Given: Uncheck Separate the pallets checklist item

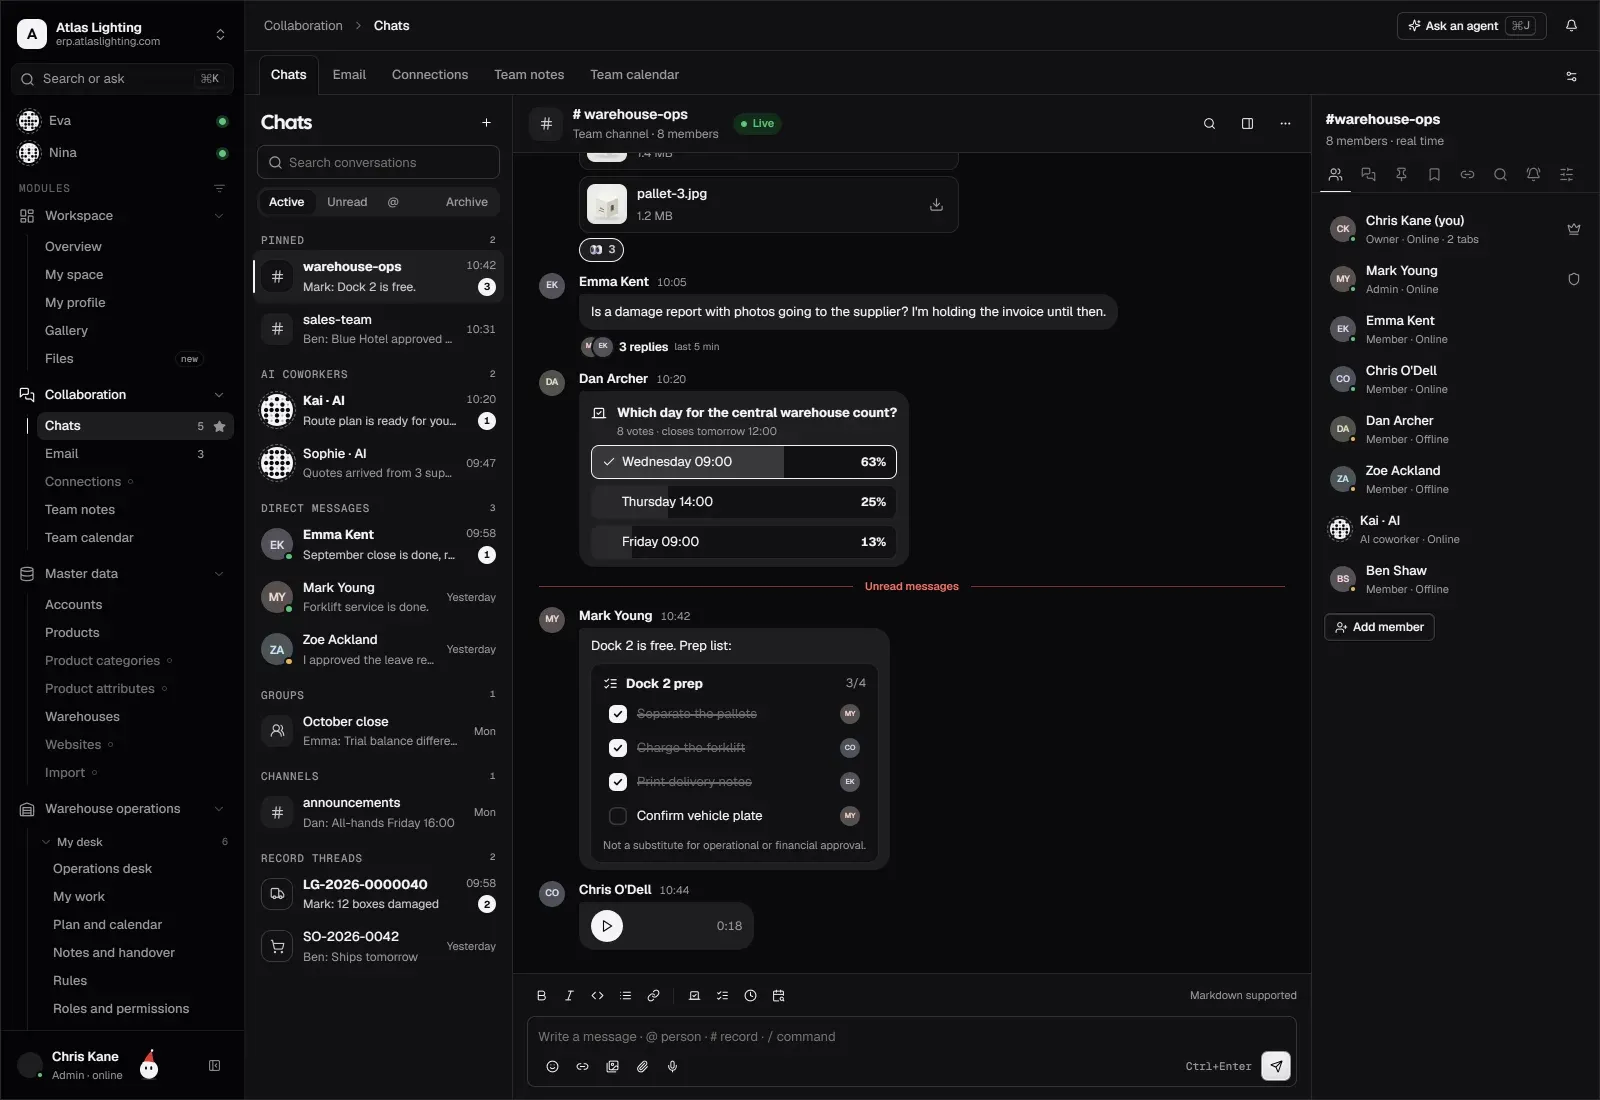Looking at the screenshot, I should pyautogui.click(x=618, y=714).
